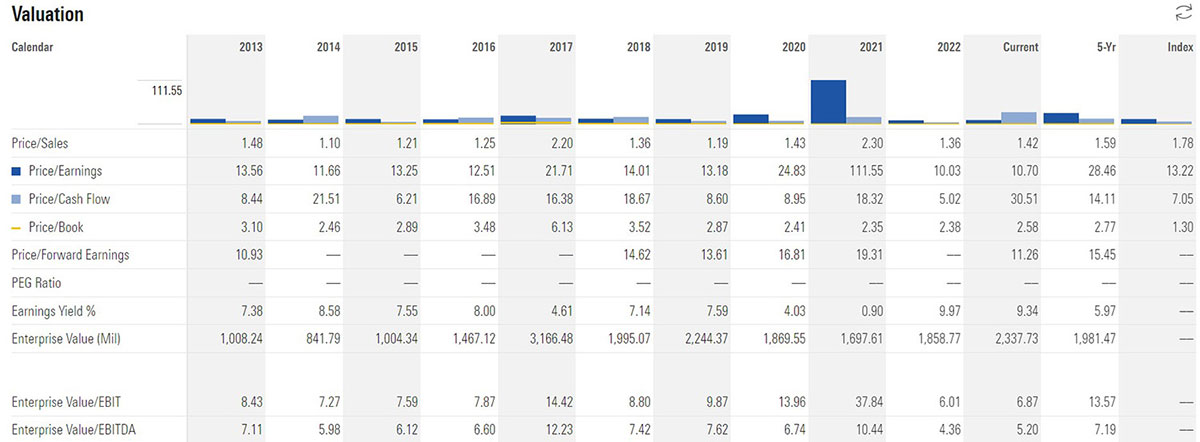Image resolution: width=1200 pixels, height=442 pixels.
Task: Click the Enterprise Value (Mil) row label
Action: (x=66, y=339)
